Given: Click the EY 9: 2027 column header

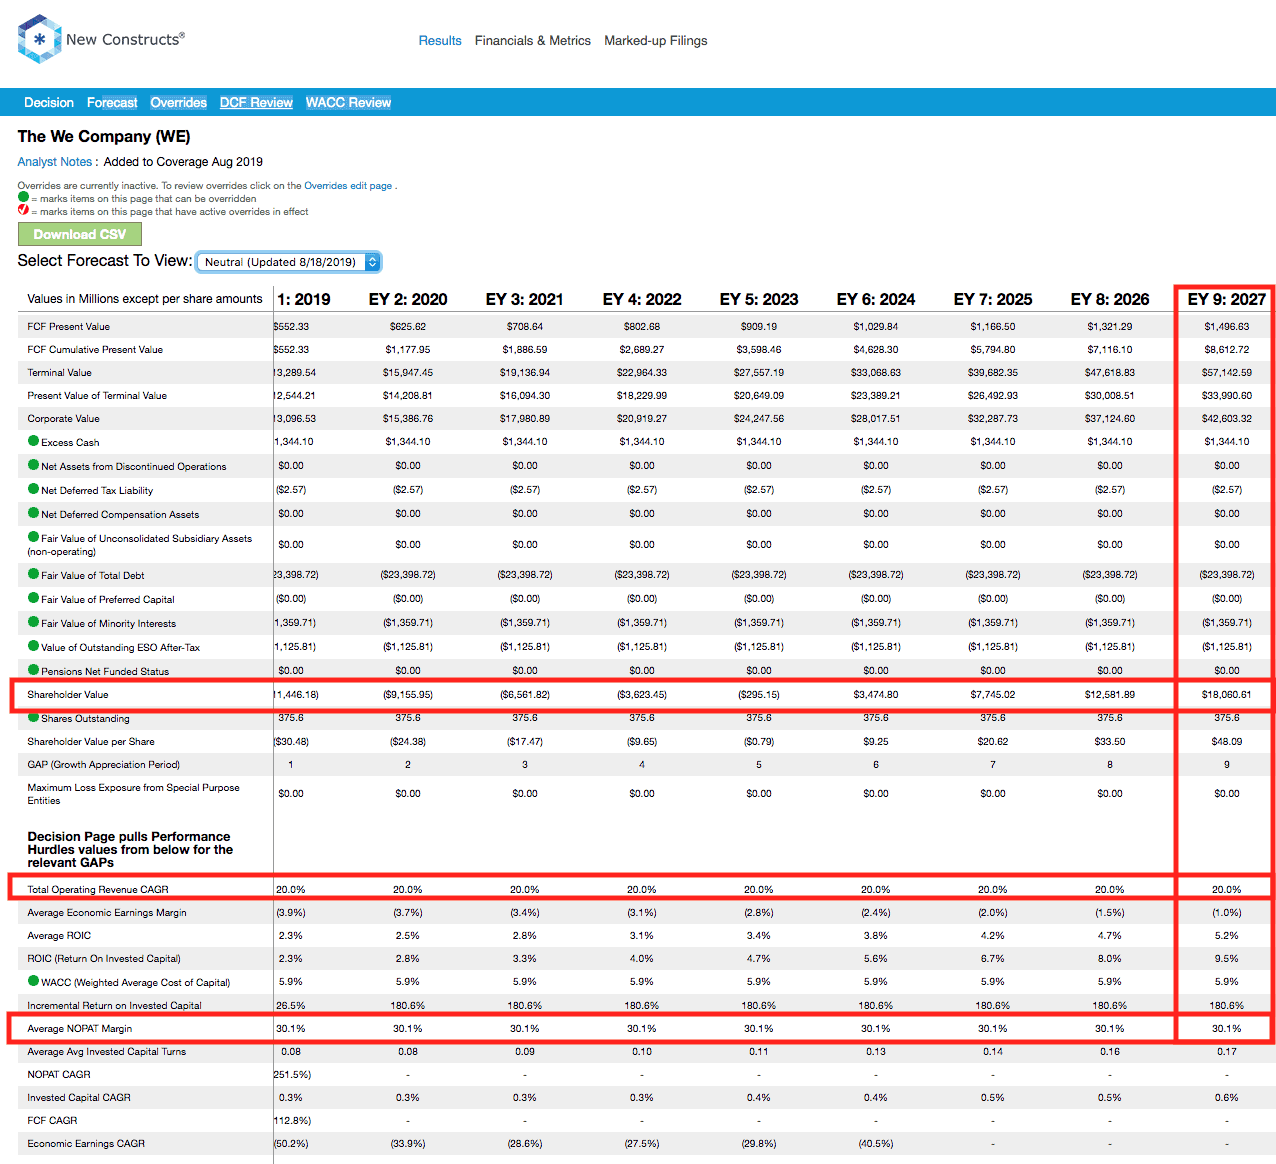Looking at the screenshot, I should 1227,299.
